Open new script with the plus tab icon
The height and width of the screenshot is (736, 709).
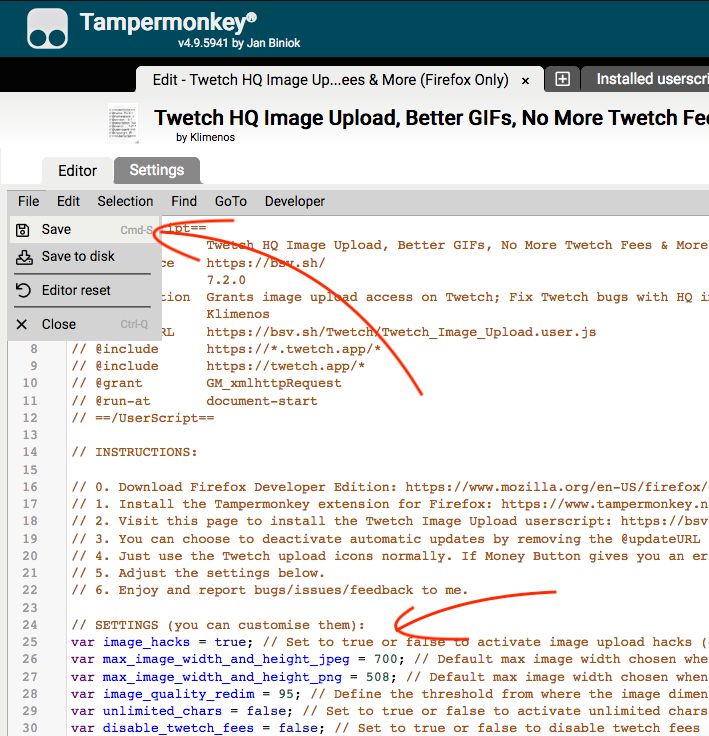(x=562, y=79)
